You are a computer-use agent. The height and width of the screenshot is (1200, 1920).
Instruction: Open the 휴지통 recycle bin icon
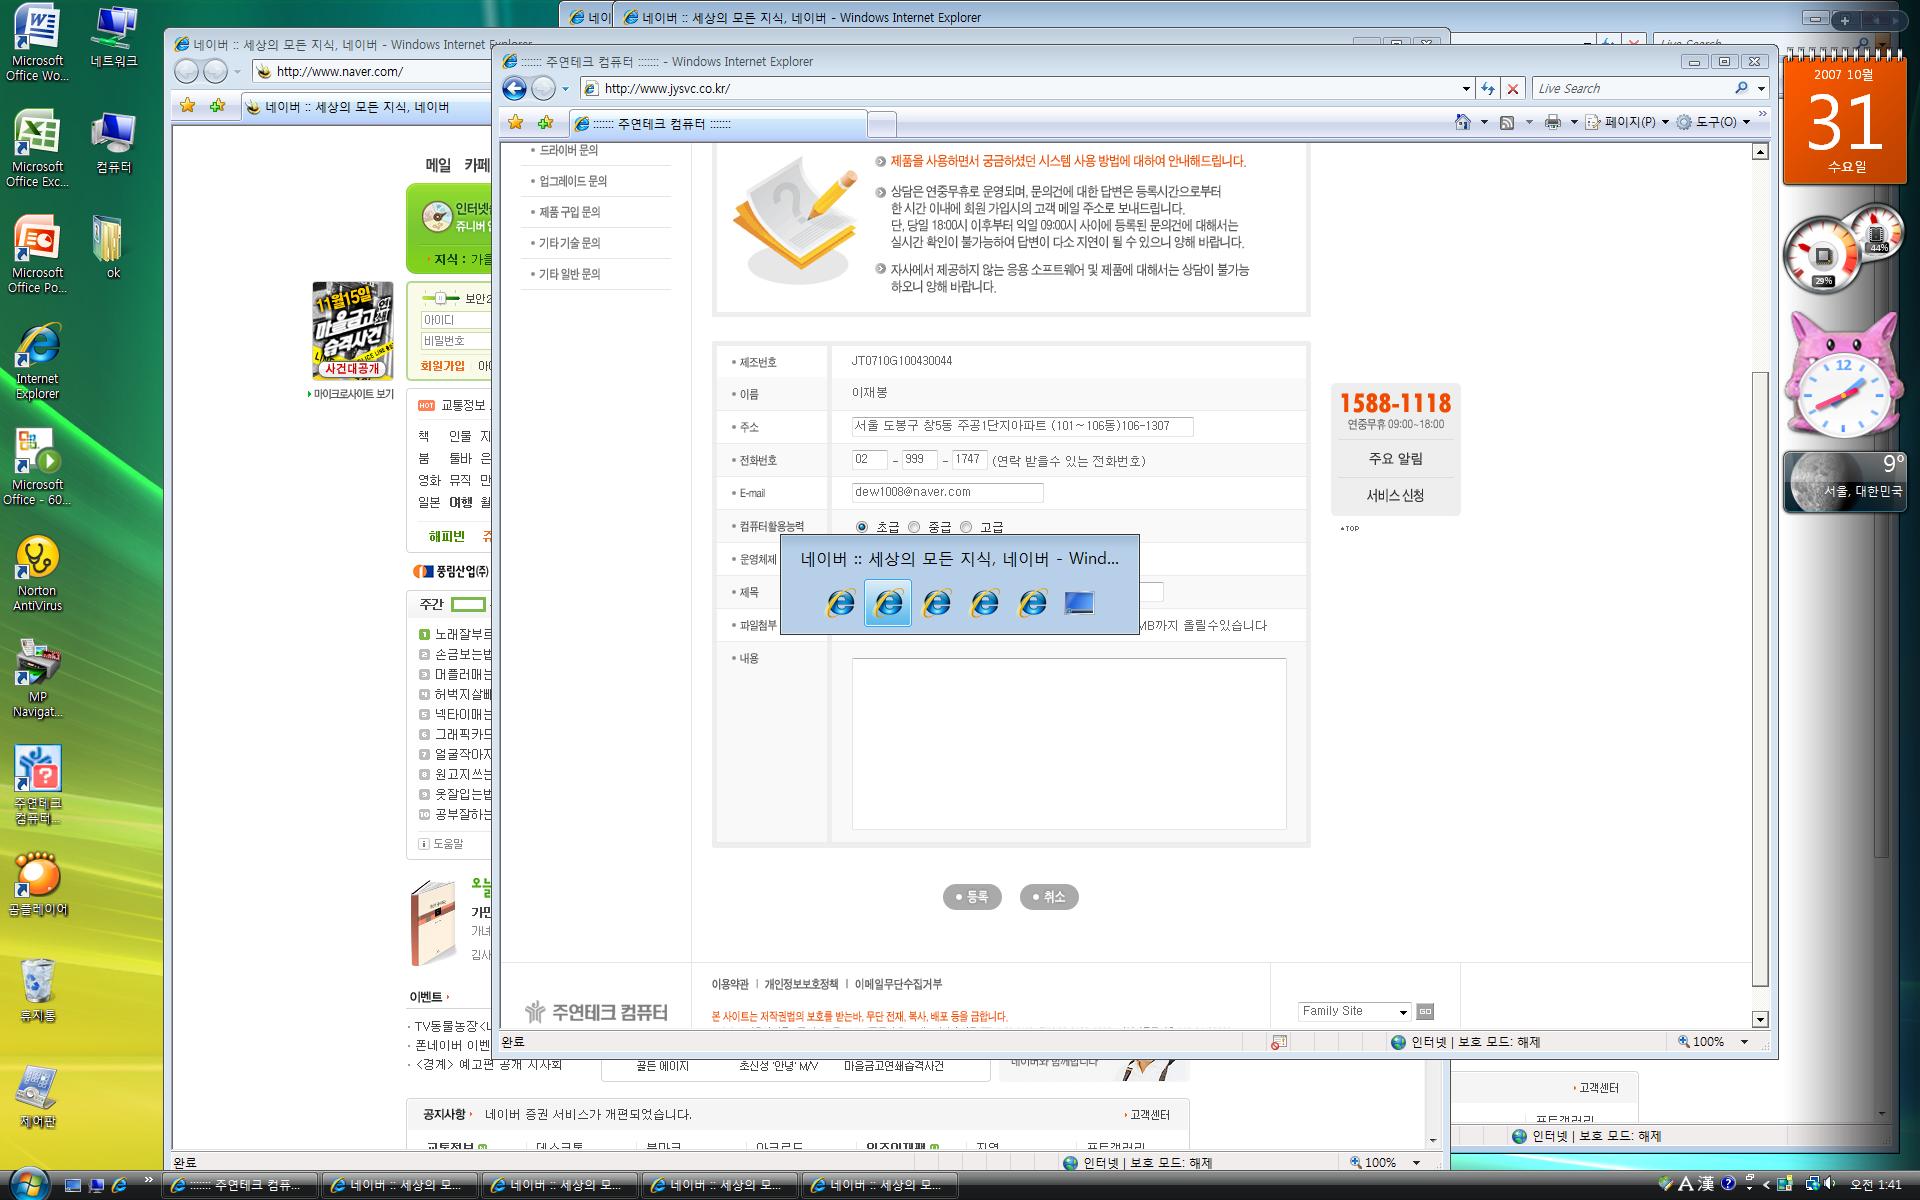click(x=37, y=991)
